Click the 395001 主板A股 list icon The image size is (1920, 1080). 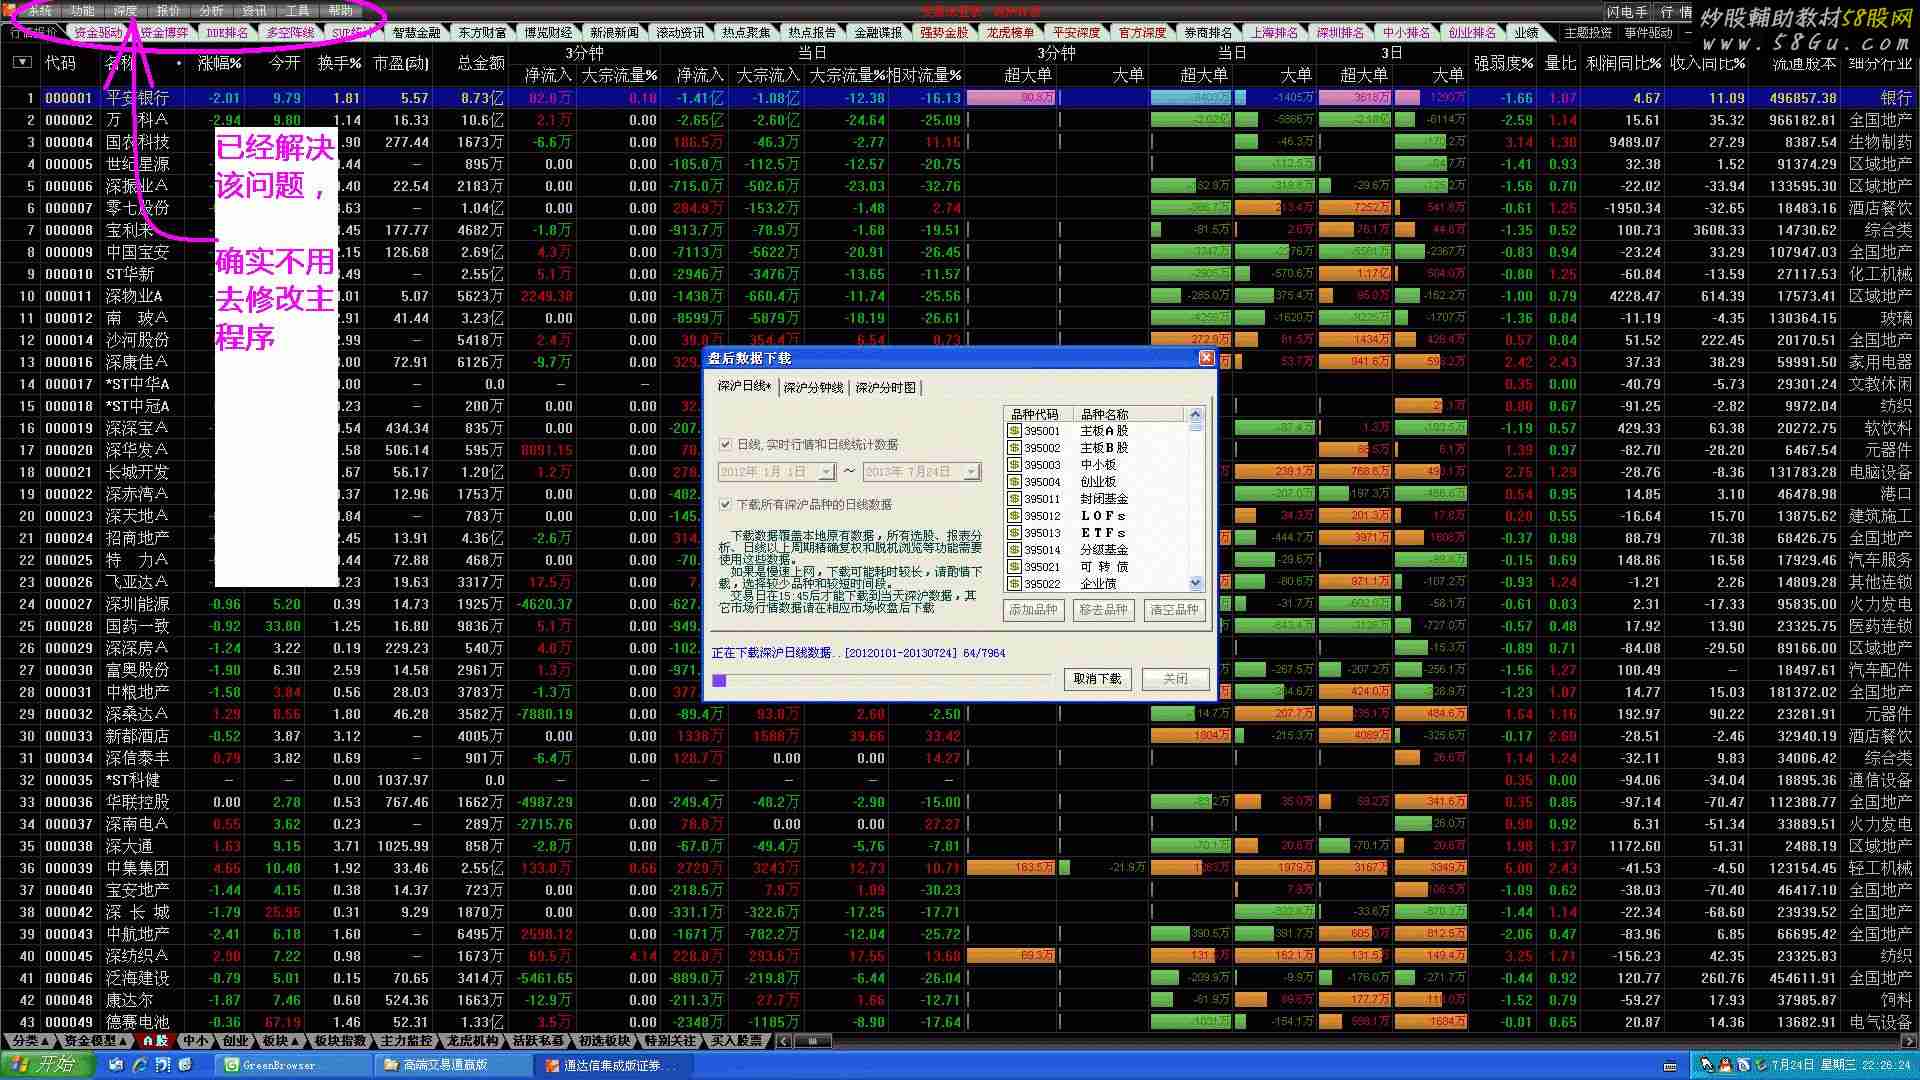pos(1014,431)
